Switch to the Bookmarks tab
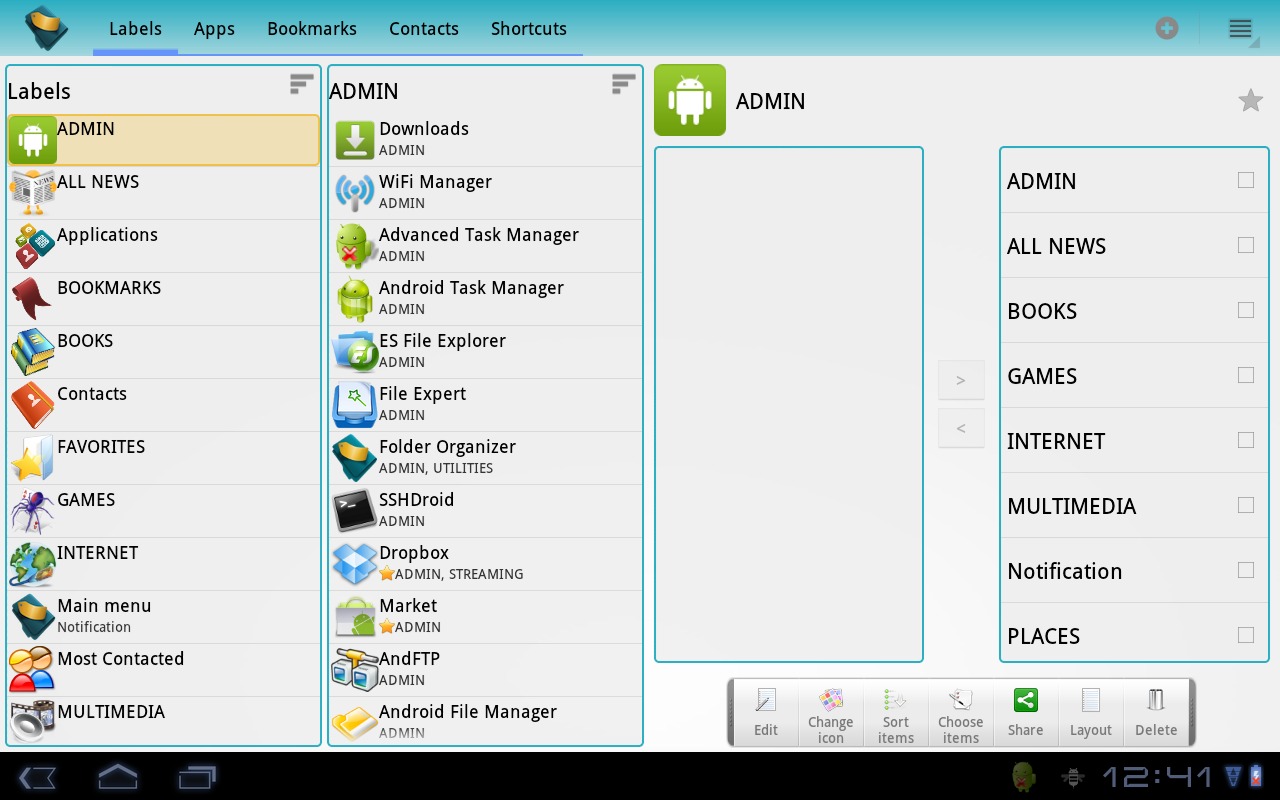The height and width of the screenshot is (800, 1280). pos(312,29)
